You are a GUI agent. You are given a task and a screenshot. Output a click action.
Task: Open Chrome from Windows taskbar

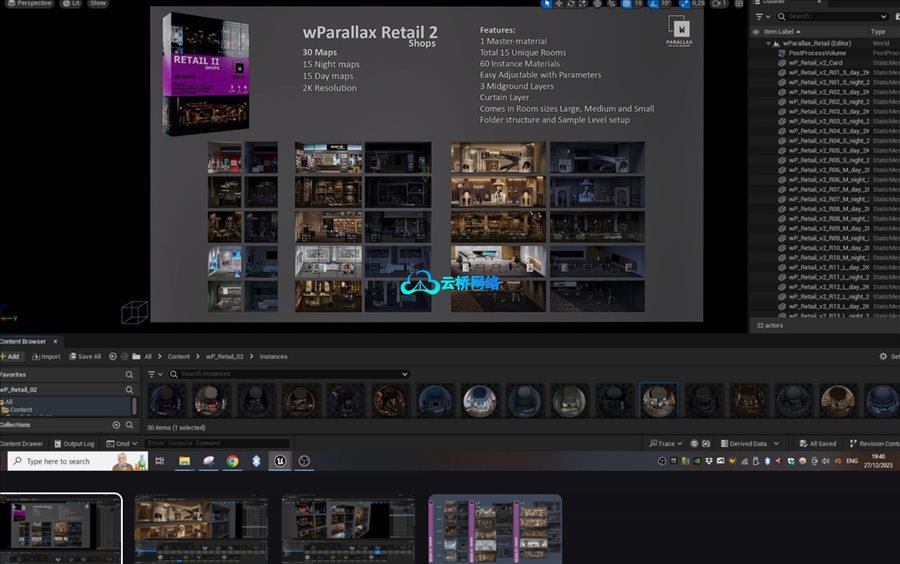(x=232, y=461)
